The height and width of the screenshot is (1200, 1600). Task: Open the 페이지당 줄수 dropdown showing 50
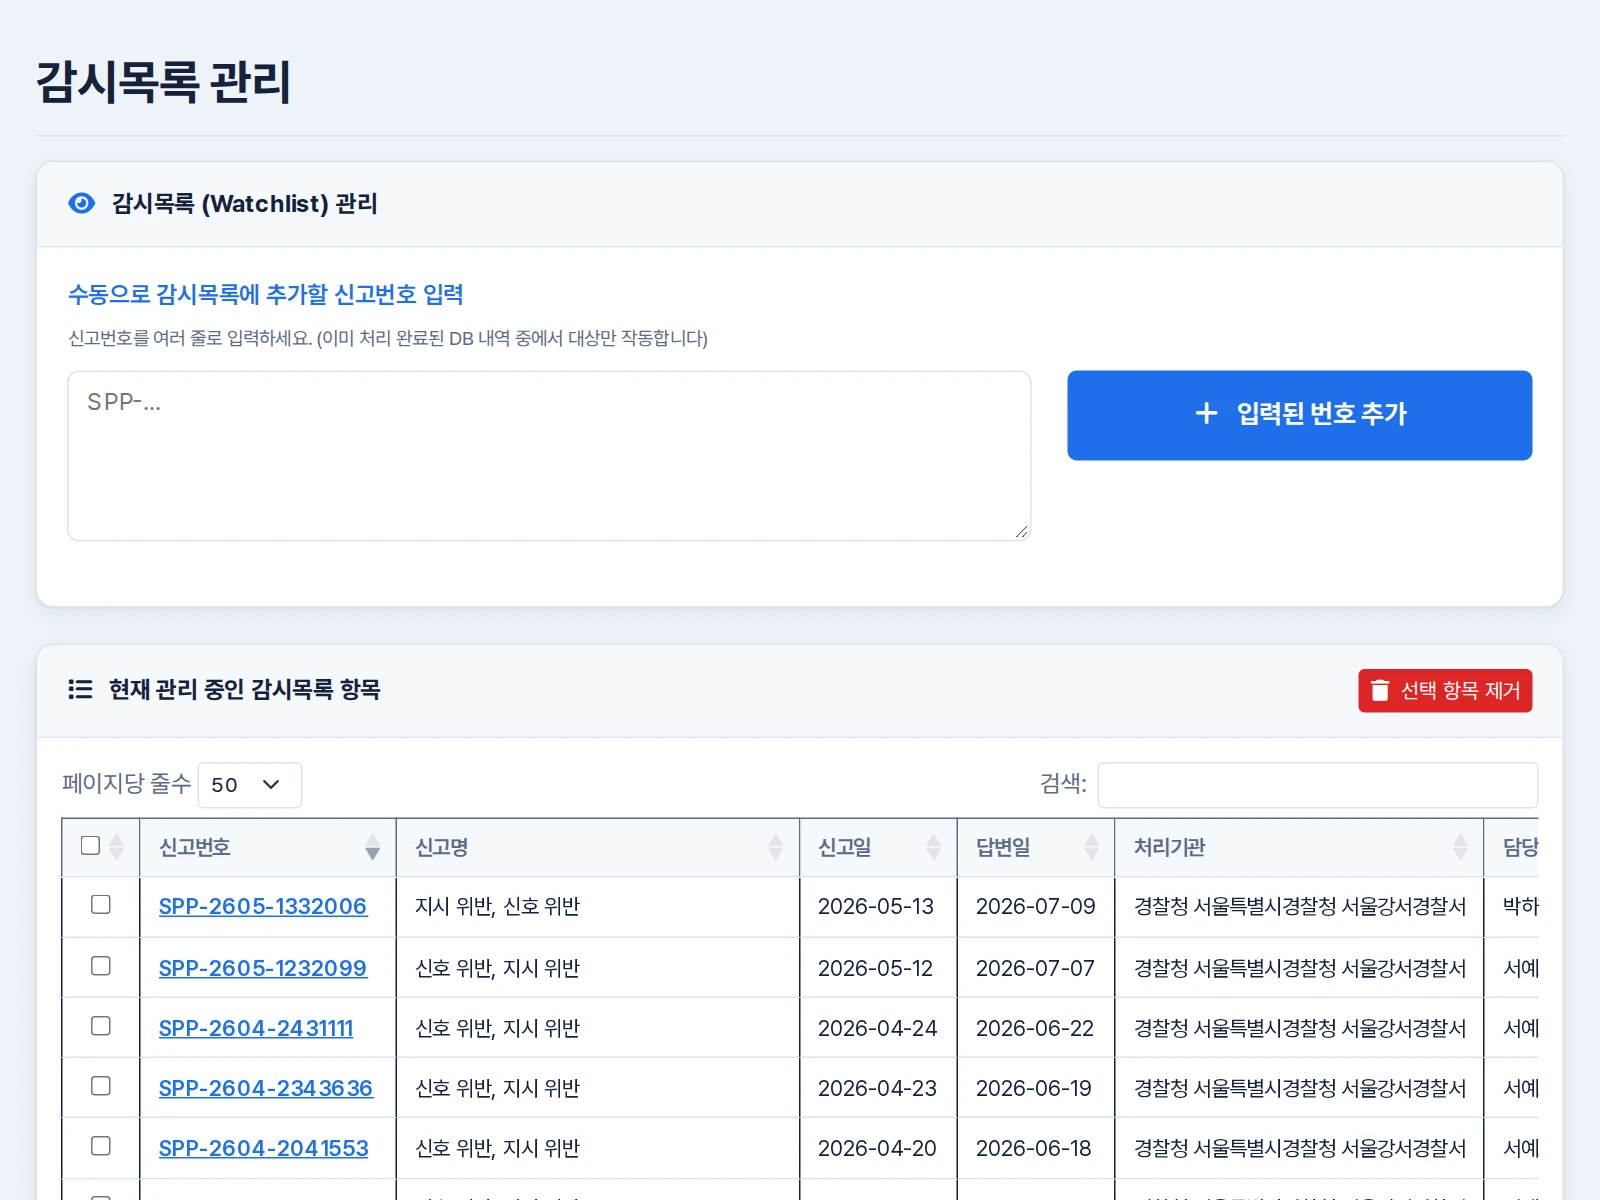[250, 785]
